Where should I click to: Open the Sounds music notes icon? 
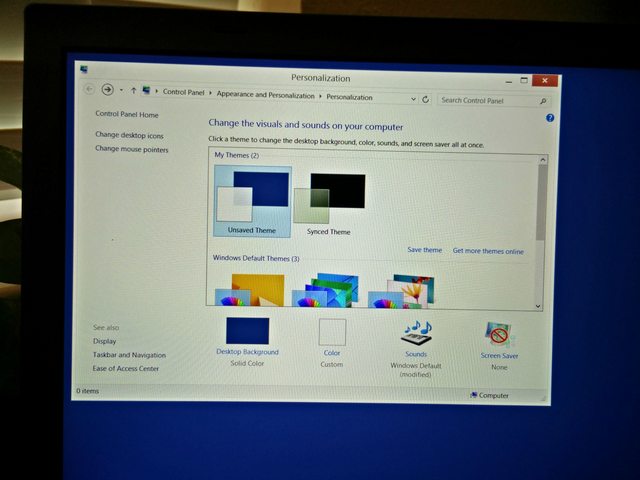point(417,333)
